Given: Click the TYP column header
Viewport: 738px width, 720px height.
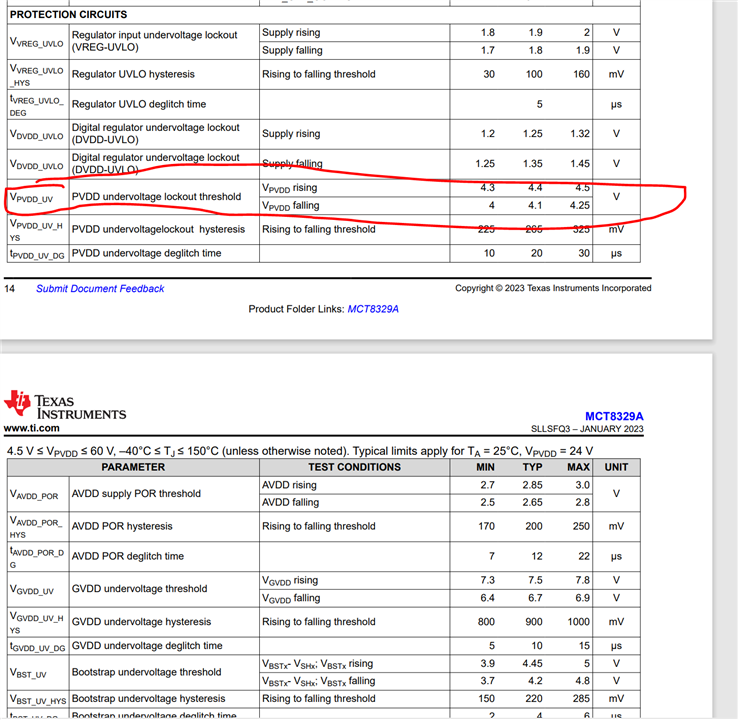Looking at the screenshot, I should 532,467.
